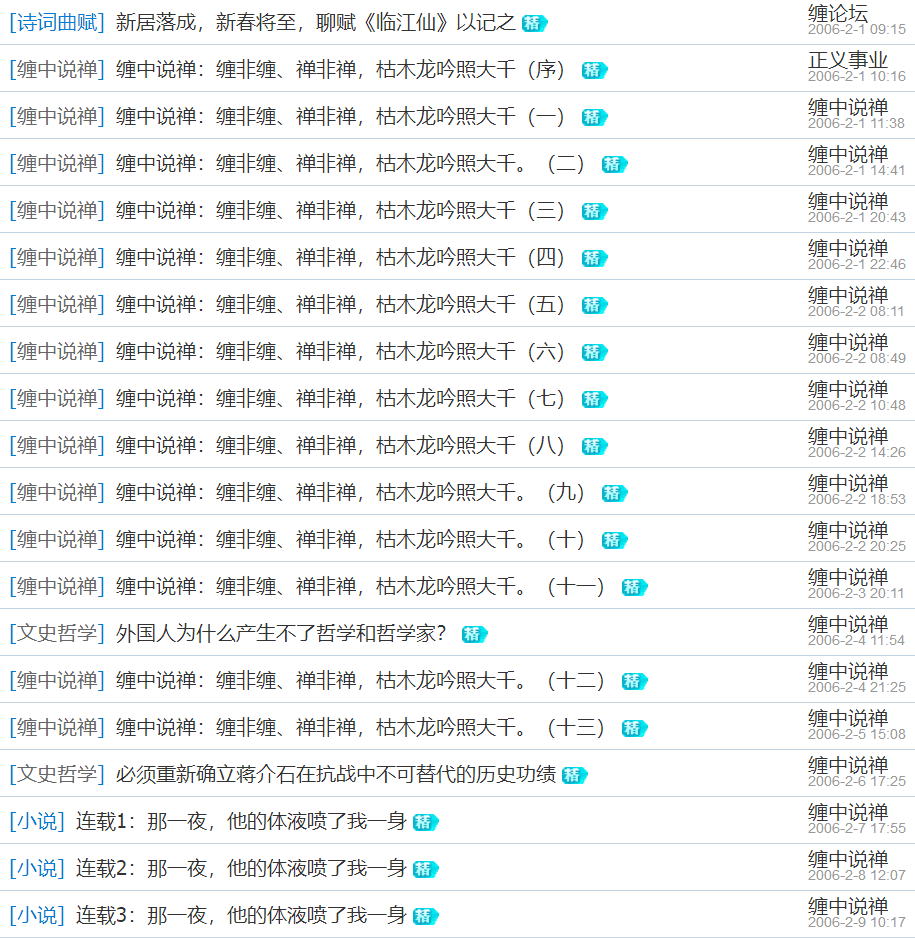
Task: Click the [文史哲学] tag on the 蒋介石 post
Action: (x=55, y=775)
